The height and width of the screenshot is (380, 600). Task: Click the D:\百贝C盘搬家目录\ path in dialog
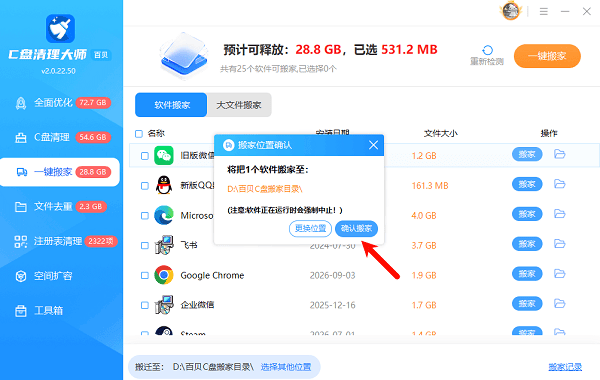click(265, 189)
